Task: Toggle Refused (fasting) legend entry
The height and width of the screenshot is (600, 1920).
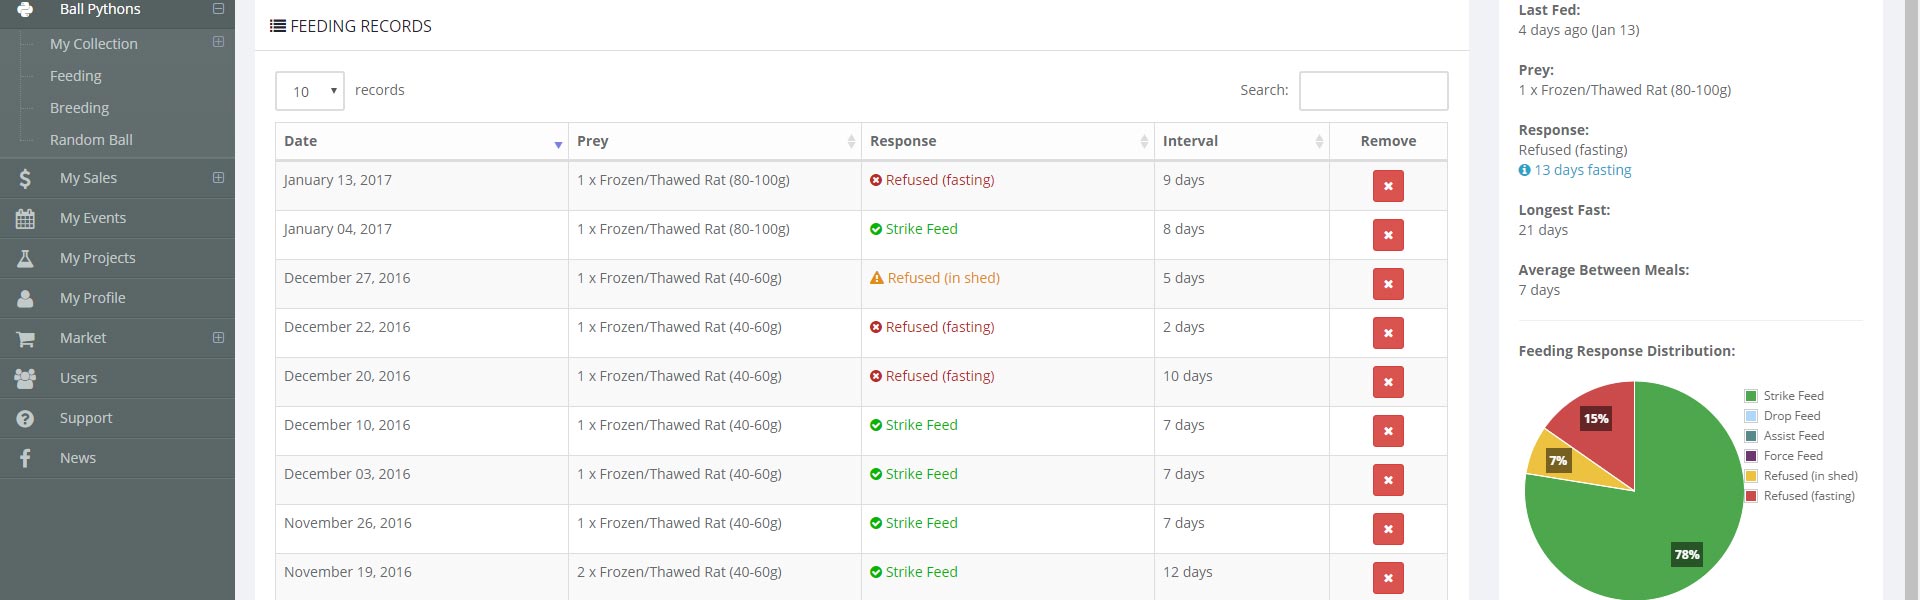Action: point(1808,496)
